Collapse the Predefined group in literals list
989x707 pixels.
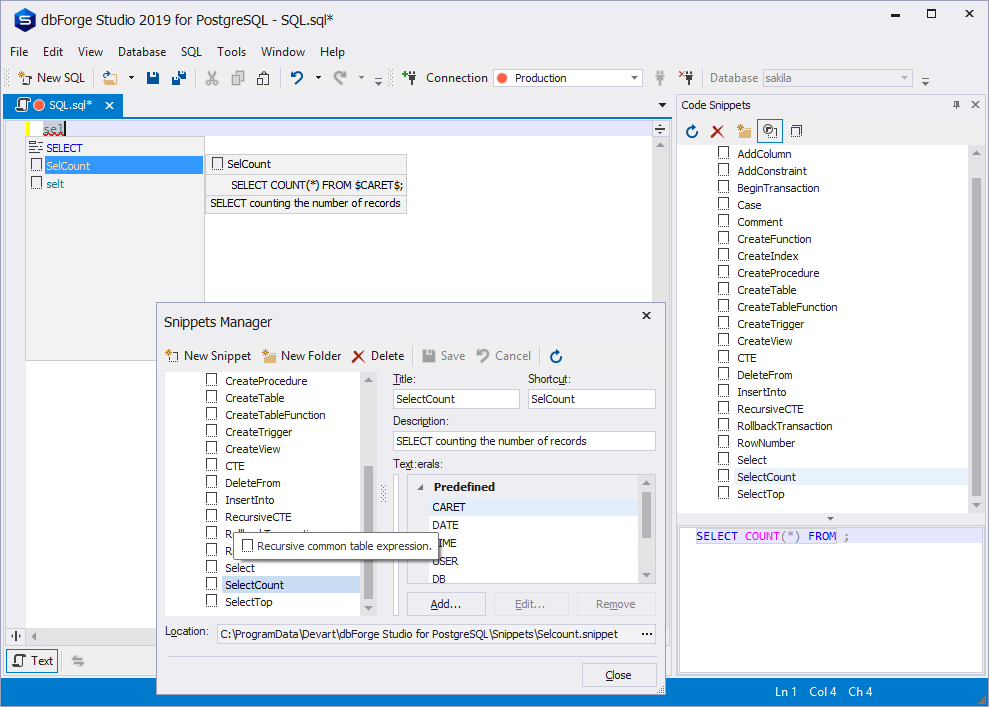pyautogui.click(x=420, y=488)
